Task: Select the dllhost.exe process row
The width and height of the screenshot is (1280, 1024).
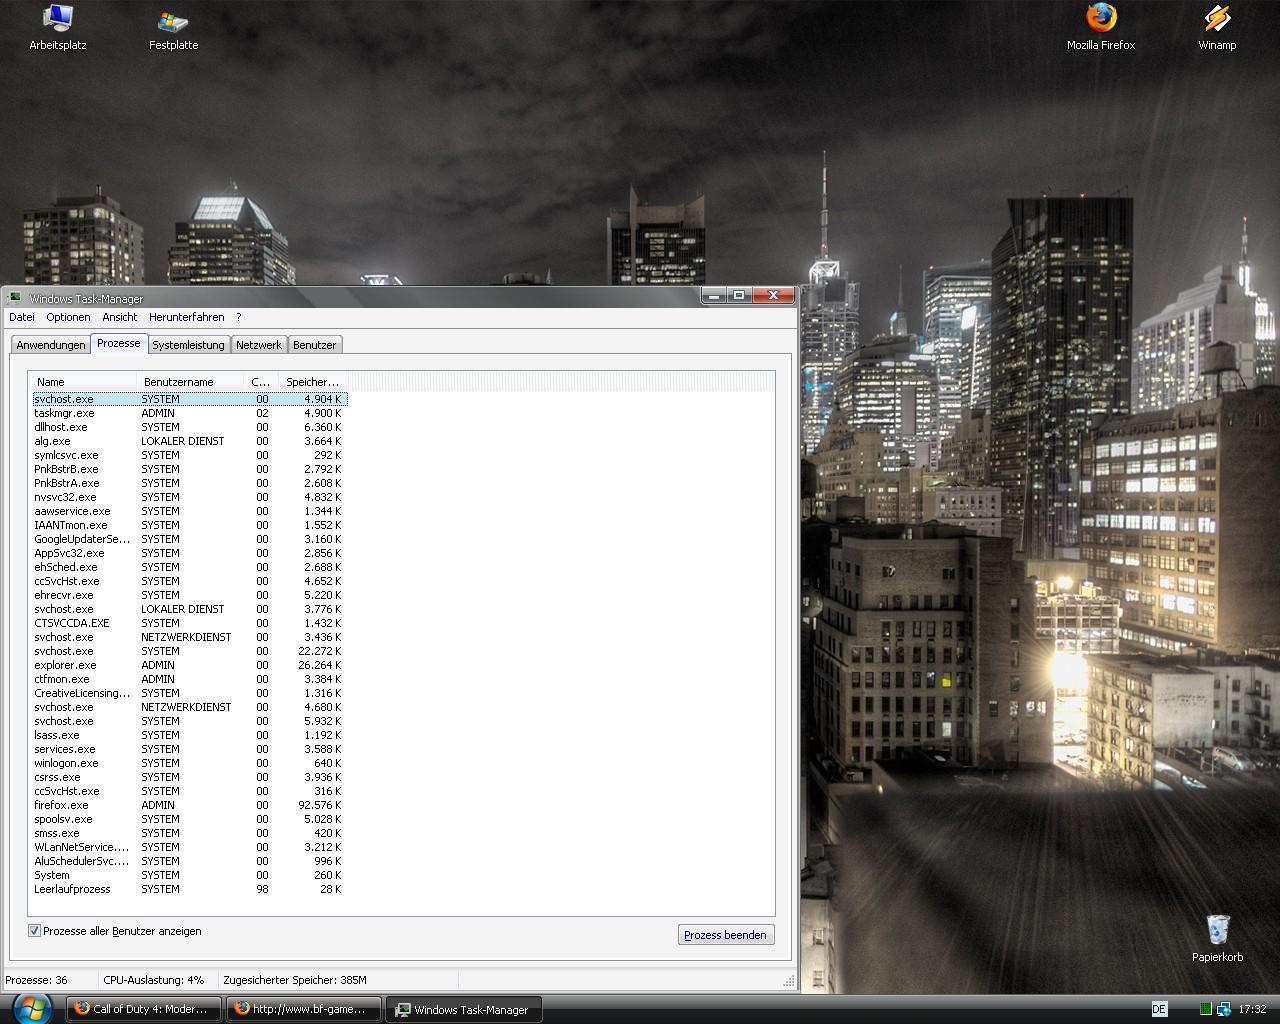Action: click(x=188, y=427)
